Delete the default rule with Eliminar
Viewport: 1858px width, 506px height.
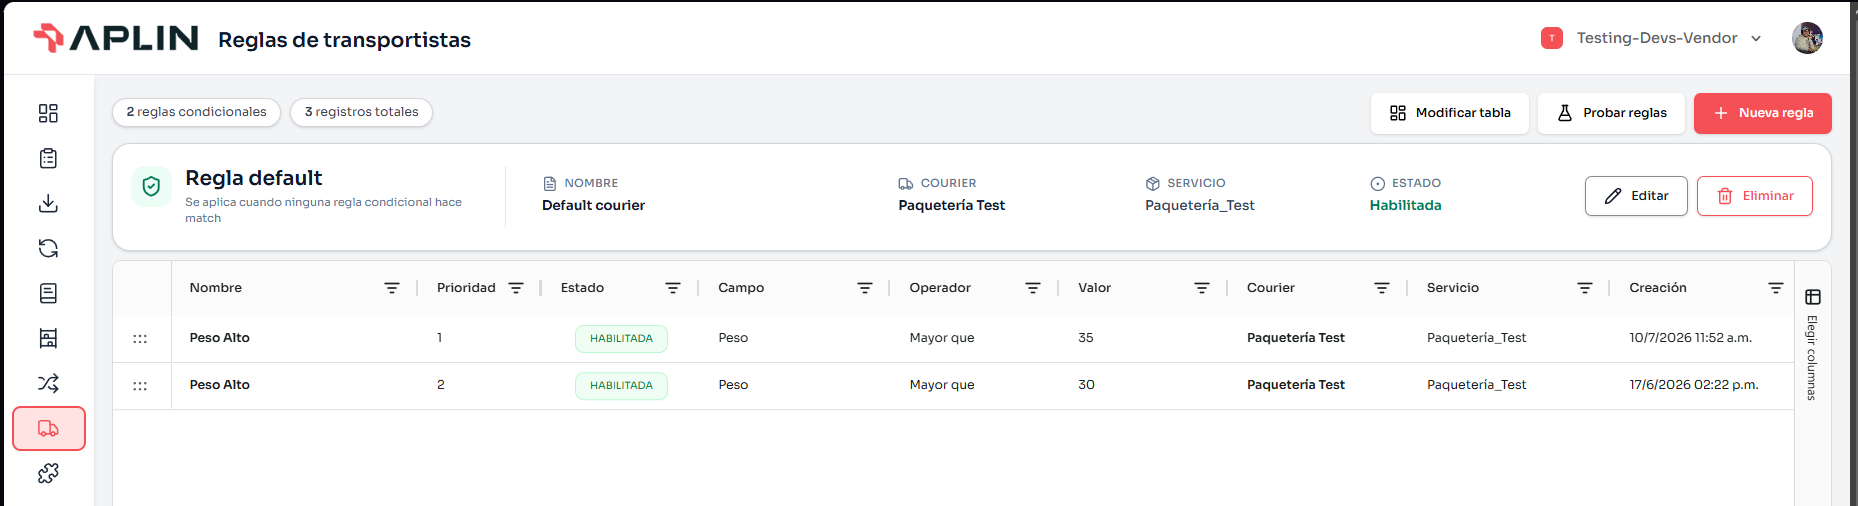[x=1754, y=196]
